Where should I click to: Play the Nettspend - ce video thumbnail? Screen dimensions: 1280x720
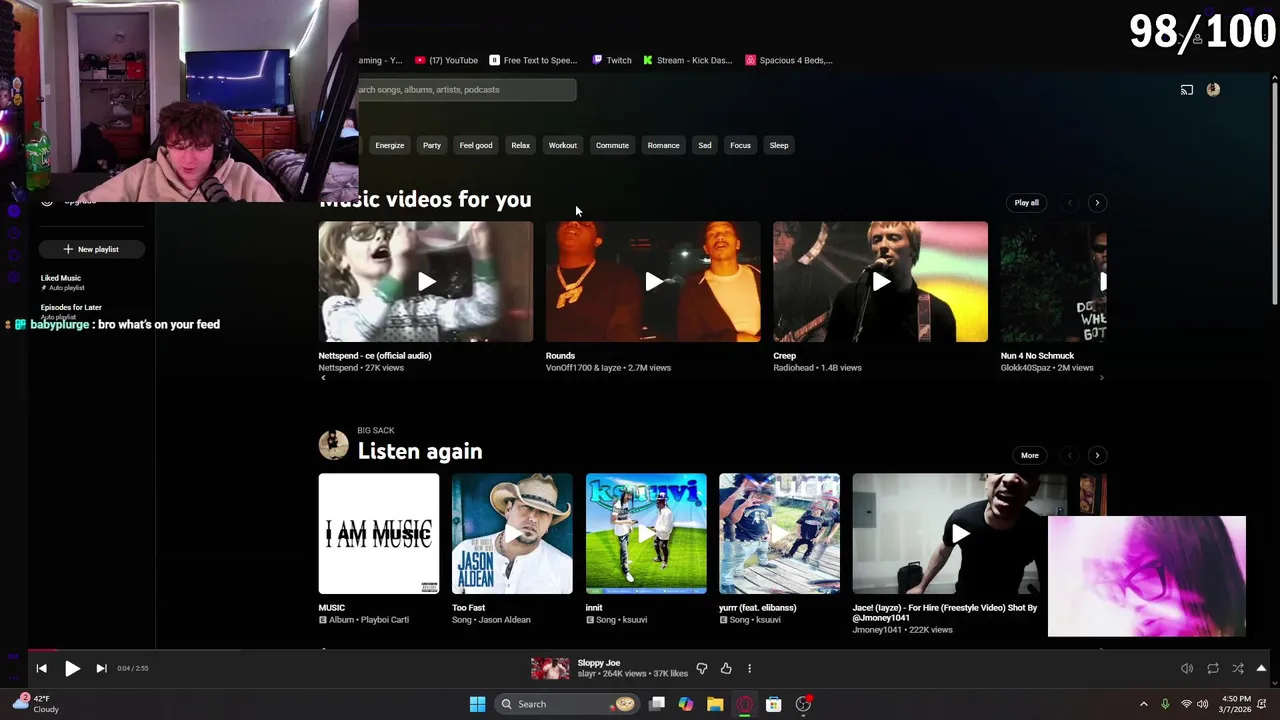[x=426, y=282]
